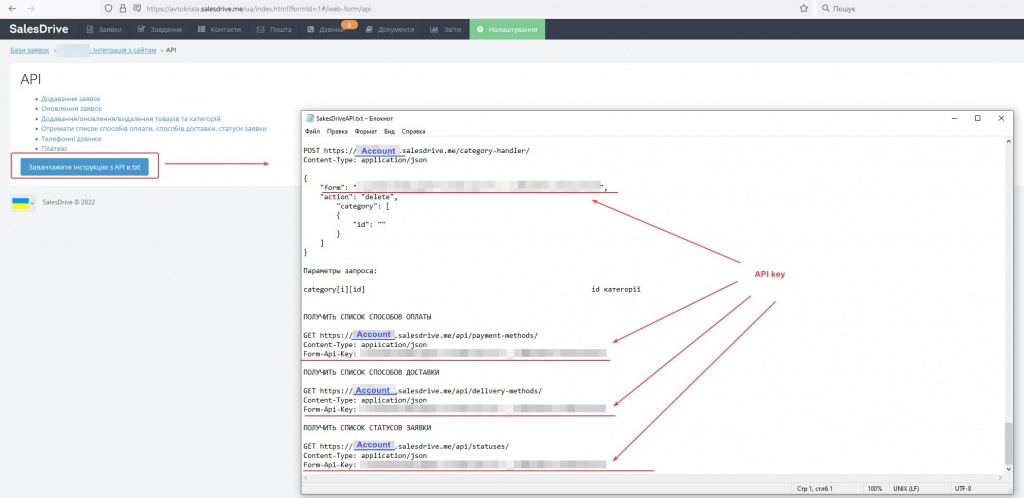Viewport: 1024px width, 498px height.
Task: Click UTF-8 encoding in Notepad status bar
Action: [963, 488]
